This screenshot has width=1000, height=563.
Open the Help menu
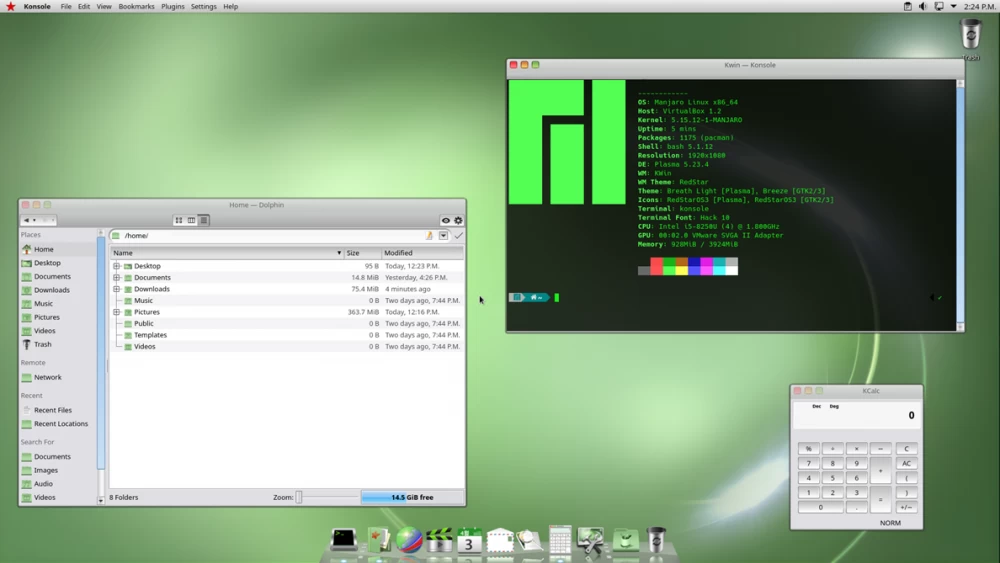coord(231,6)
